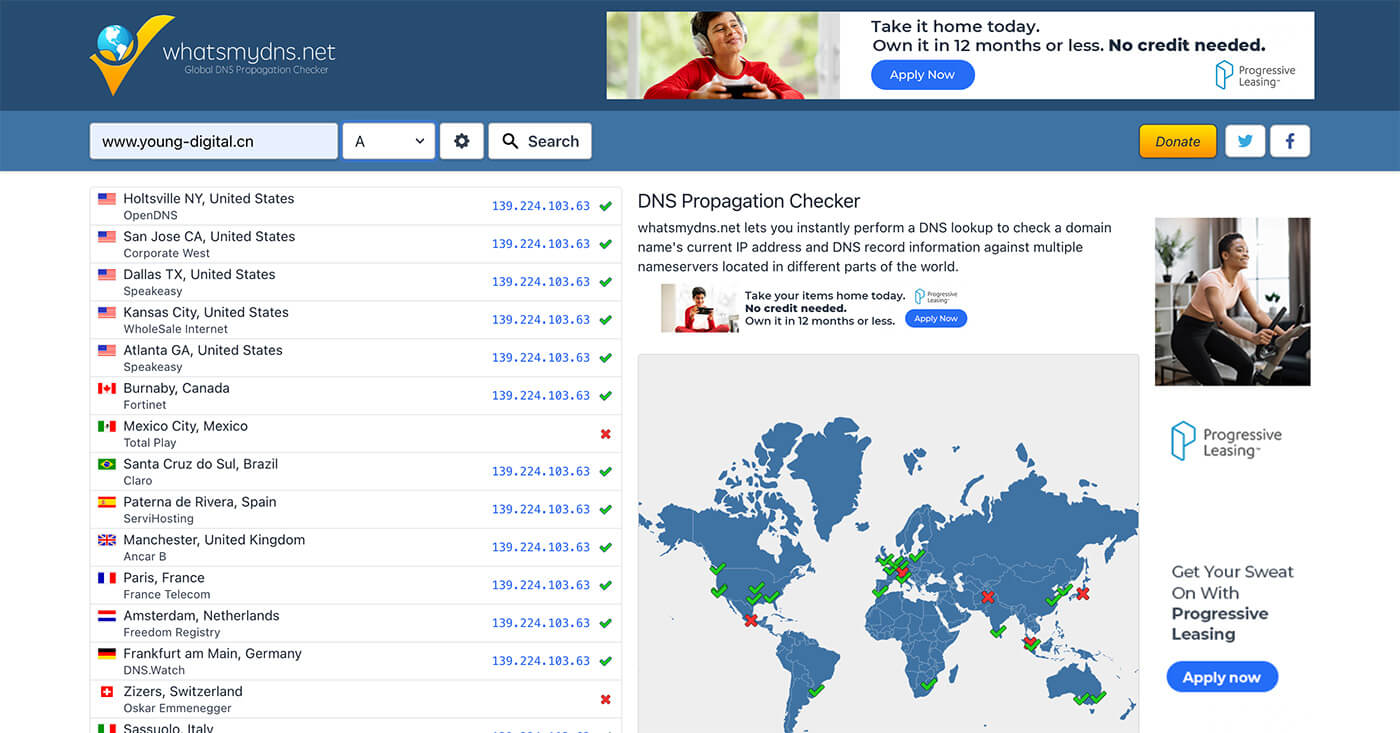This screenshot has width=1400, height=733.
Task: Click "DNS.Watch" provider label
Action: pyautogui.click(x=155, y=670)
